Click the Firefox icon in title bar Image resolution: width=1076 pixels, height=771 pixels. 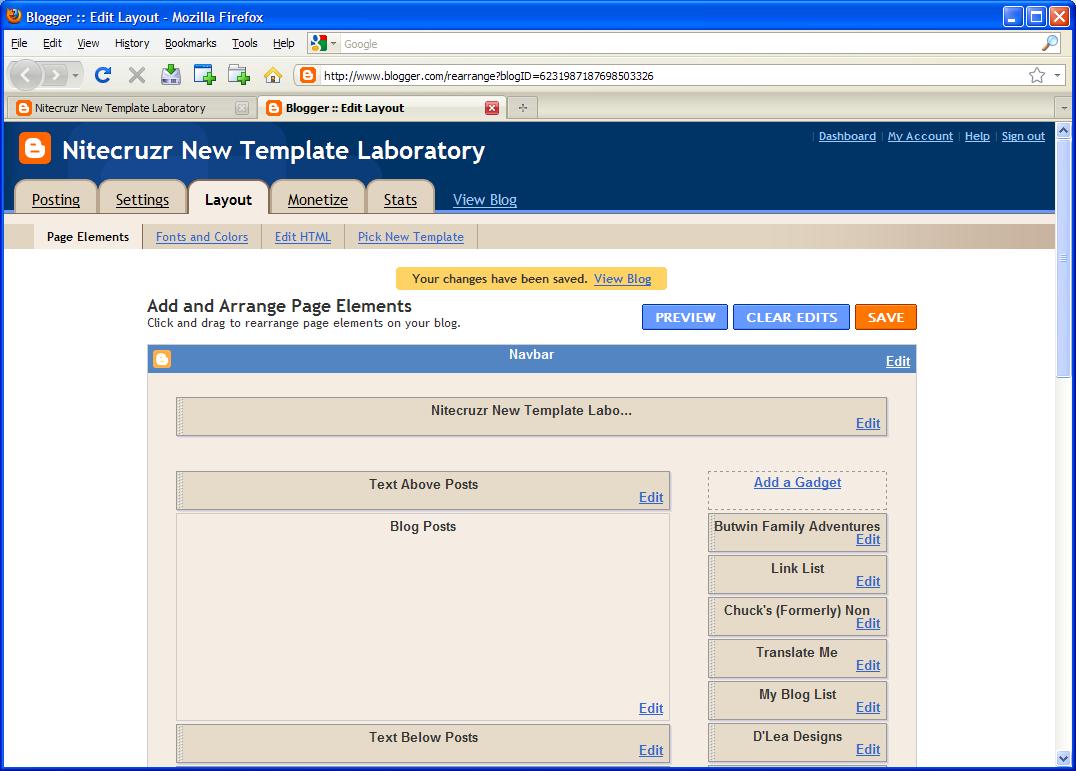(14, 15)
